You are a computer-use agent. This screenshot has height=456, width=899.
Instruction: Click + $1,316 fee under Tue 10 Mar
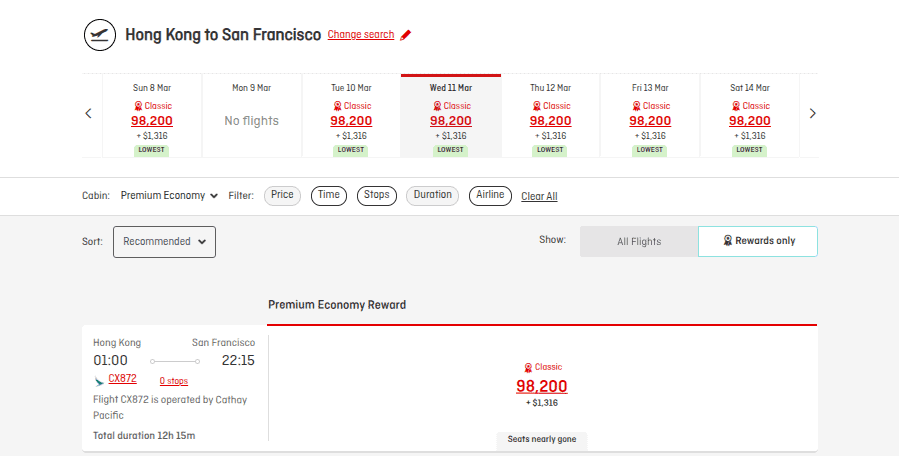(351, 136)
